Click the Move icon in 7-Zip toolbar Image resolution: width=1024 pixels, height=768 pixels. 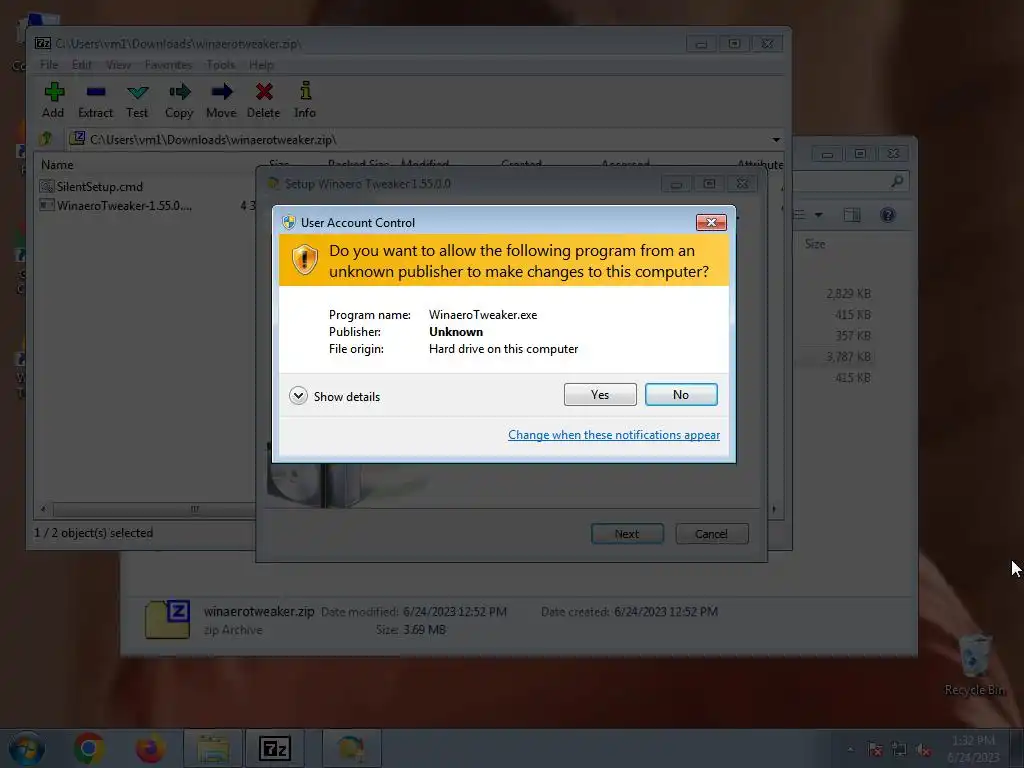[221, 92]
